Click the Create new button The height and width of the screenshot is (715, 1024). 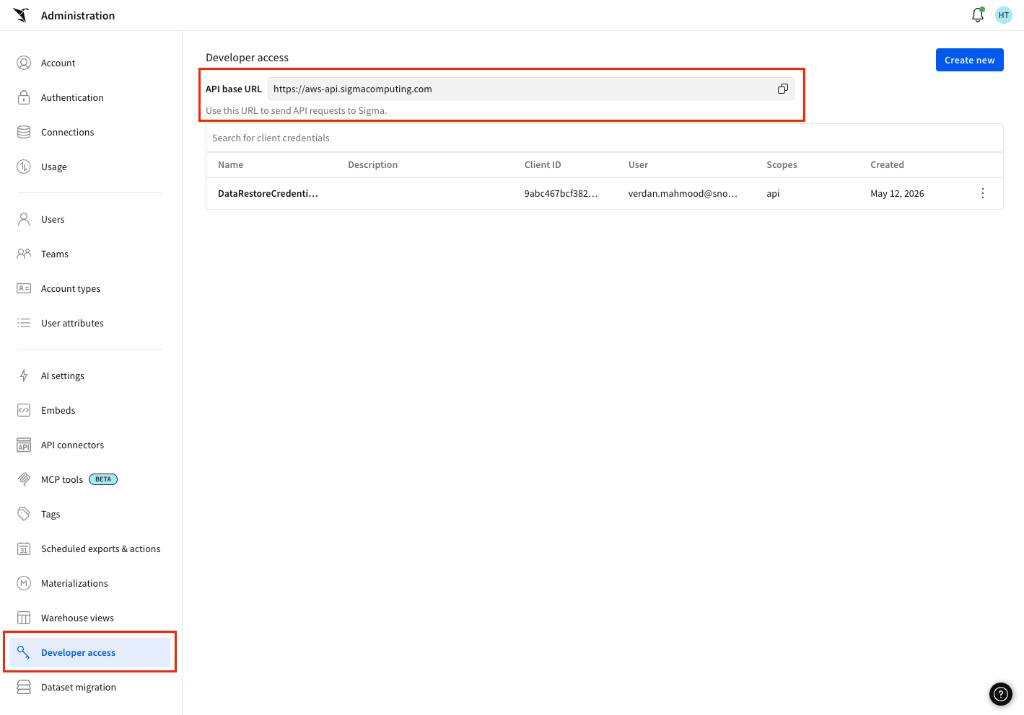point(969,60)
